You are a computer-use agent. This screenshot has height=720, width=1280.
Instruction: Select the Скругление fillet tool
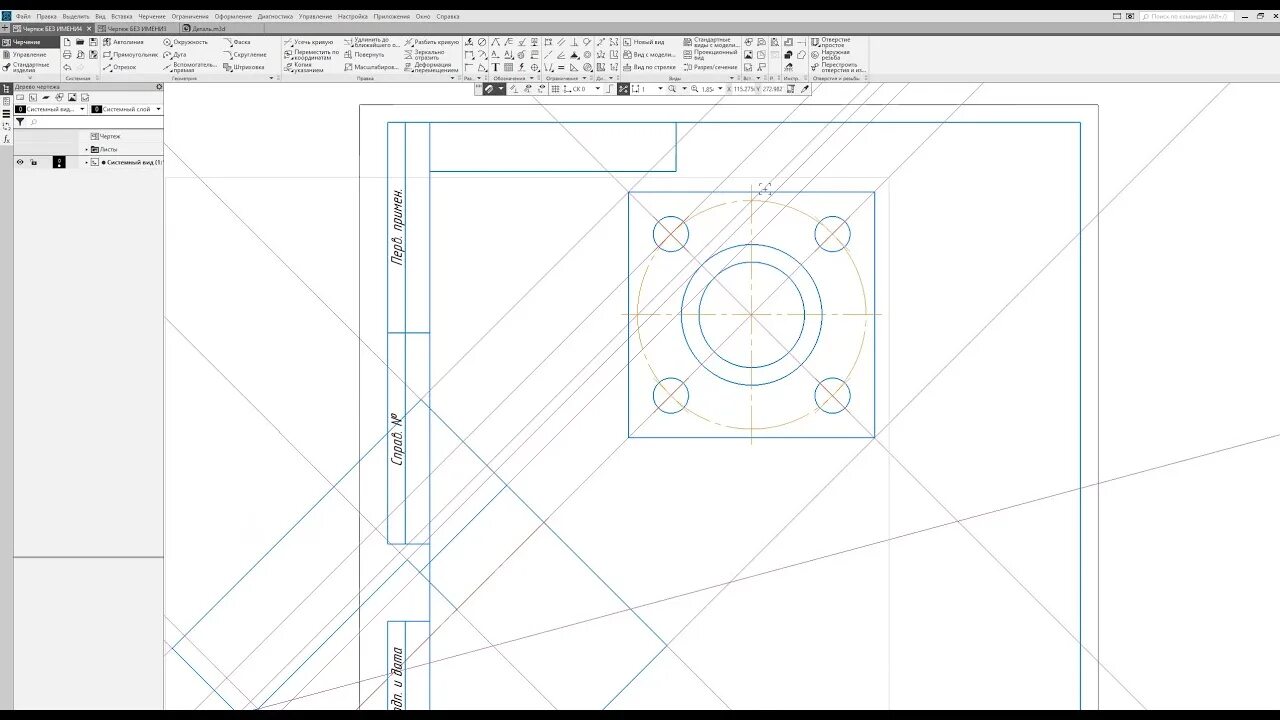point(245,55)
